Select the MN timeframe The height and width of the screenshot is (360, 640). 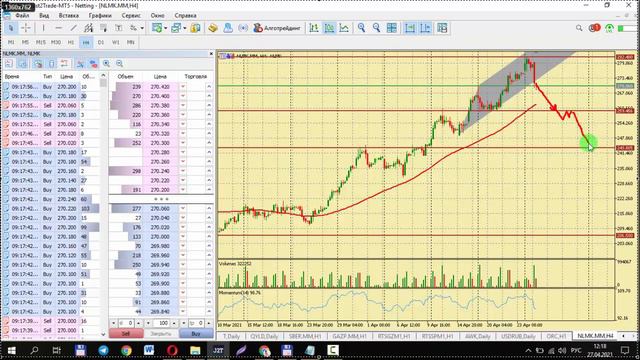[131, 42]
